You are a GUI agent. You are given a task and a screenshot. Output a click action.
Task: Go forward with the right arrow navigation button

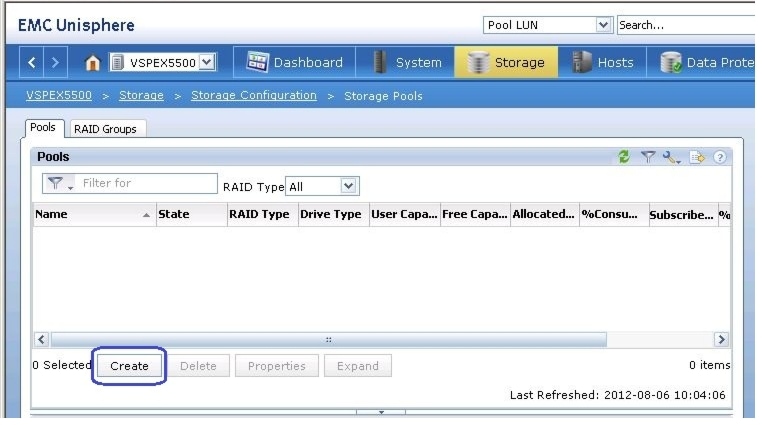pyautogui.click(x=55, y=62)
